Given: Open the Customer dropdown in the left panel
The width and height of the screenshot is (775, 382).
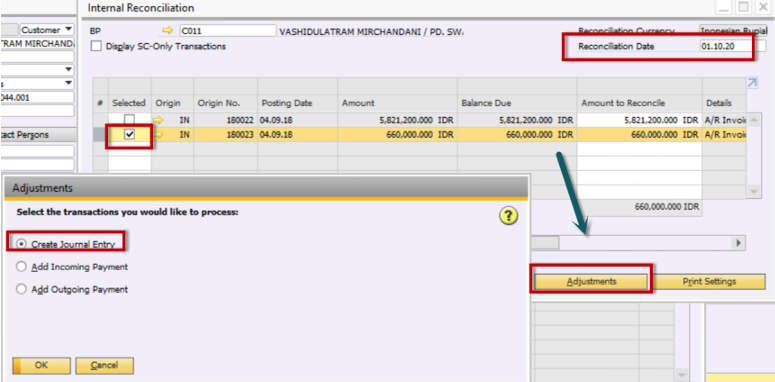Looking at the screenshot, I should [x=68, y=30].
